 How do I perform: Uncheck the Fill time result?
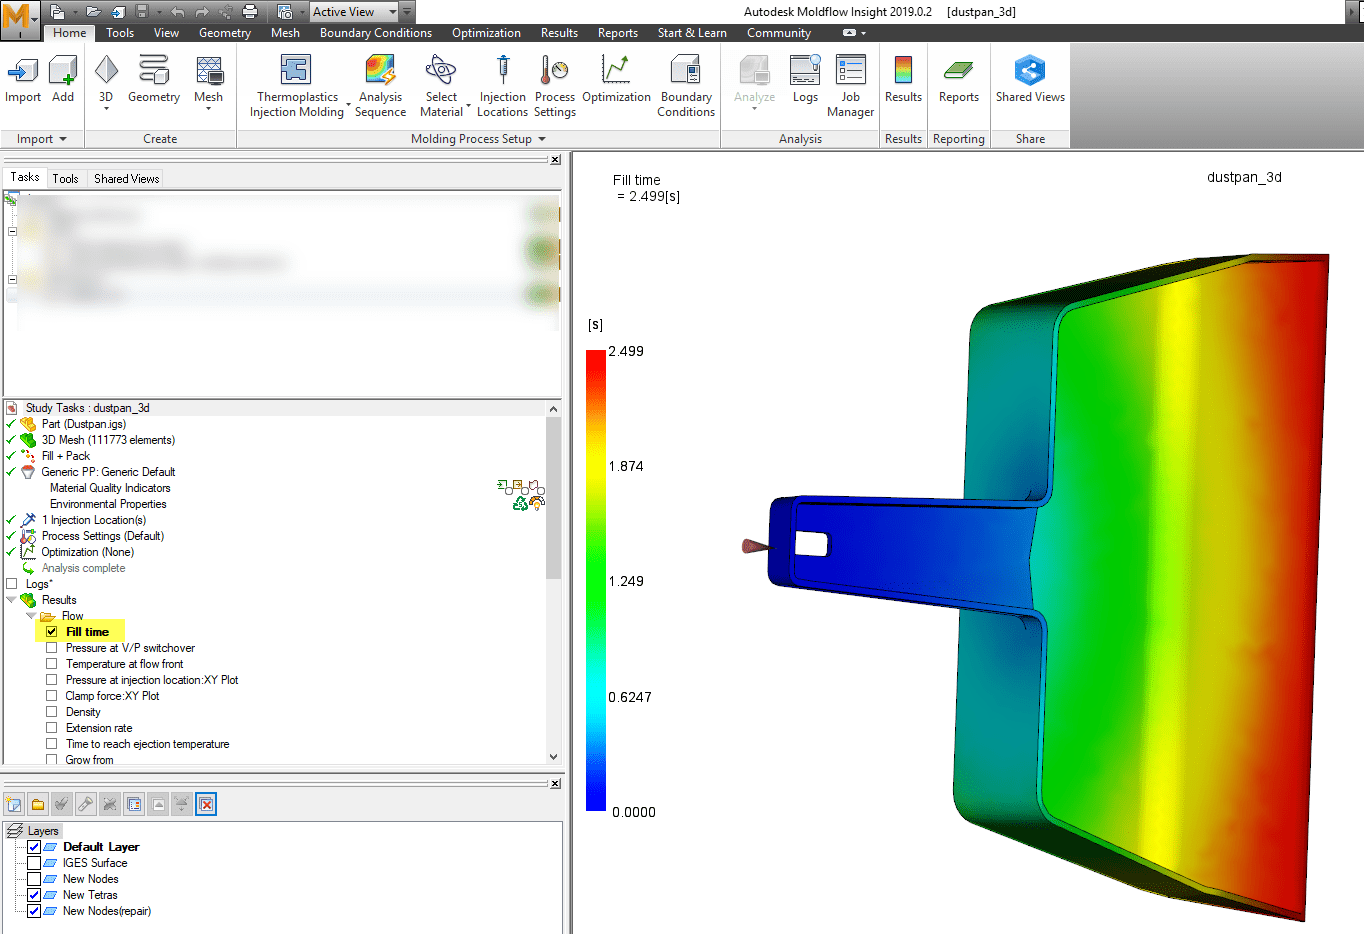pyautogui.click(x=51, y=631)
